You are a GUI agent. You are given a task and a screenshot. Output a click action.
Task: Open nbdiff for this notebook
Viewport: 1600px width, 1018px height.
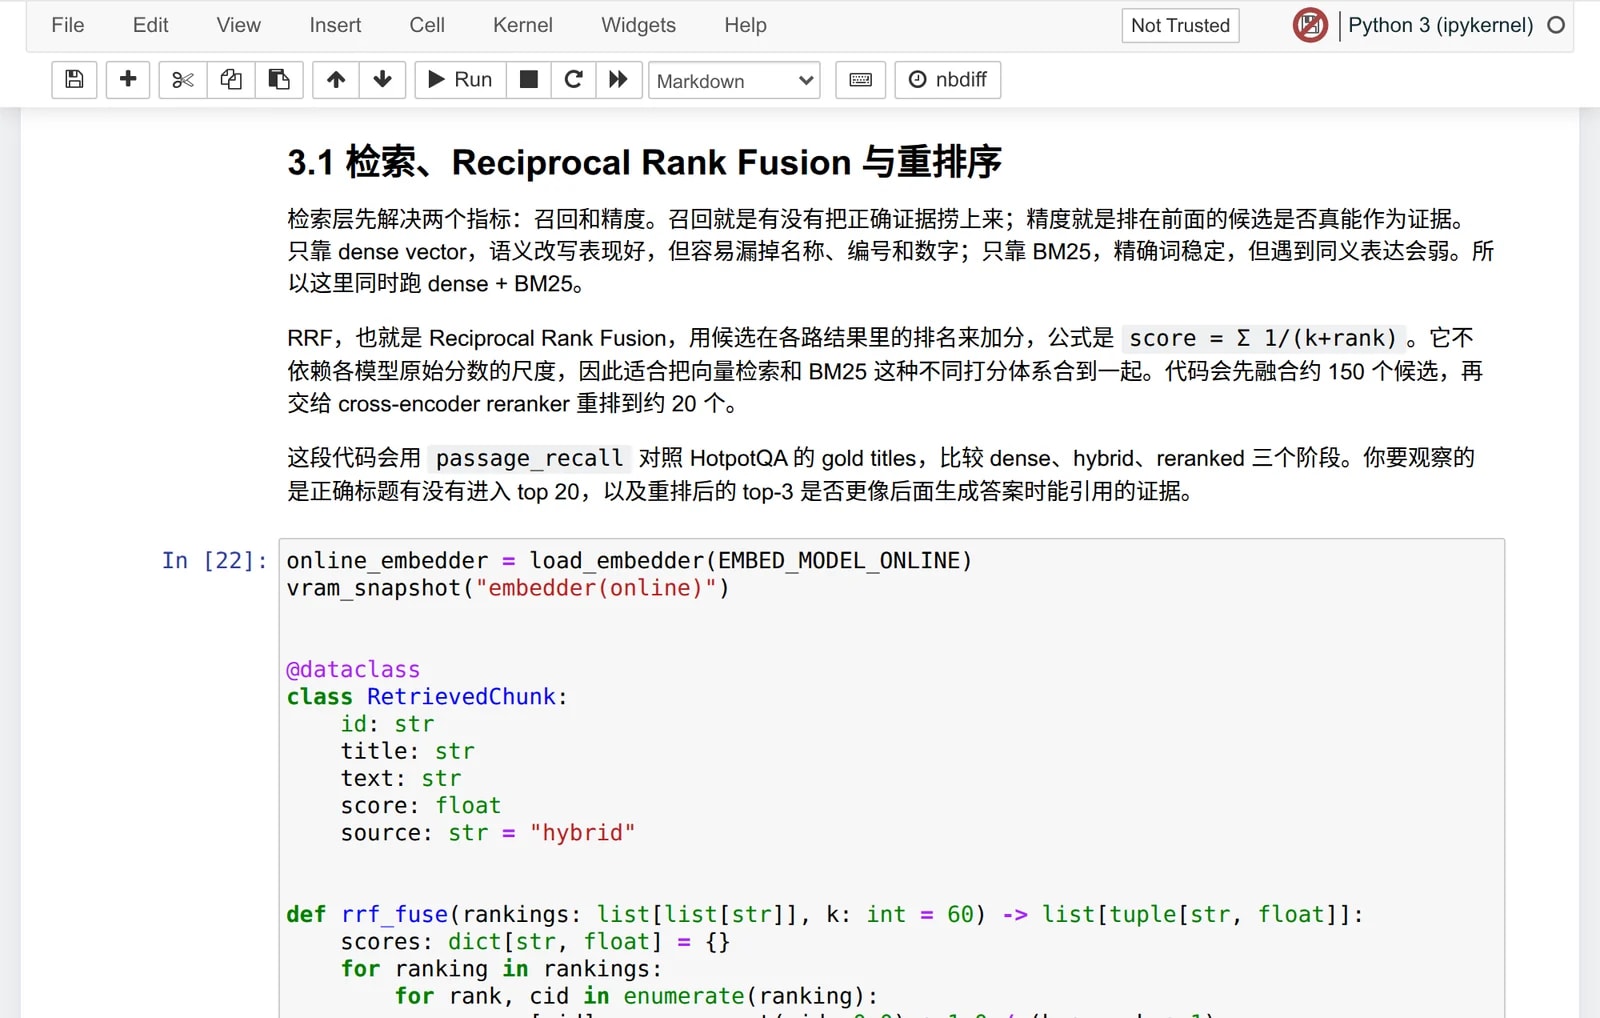(947, 80)
